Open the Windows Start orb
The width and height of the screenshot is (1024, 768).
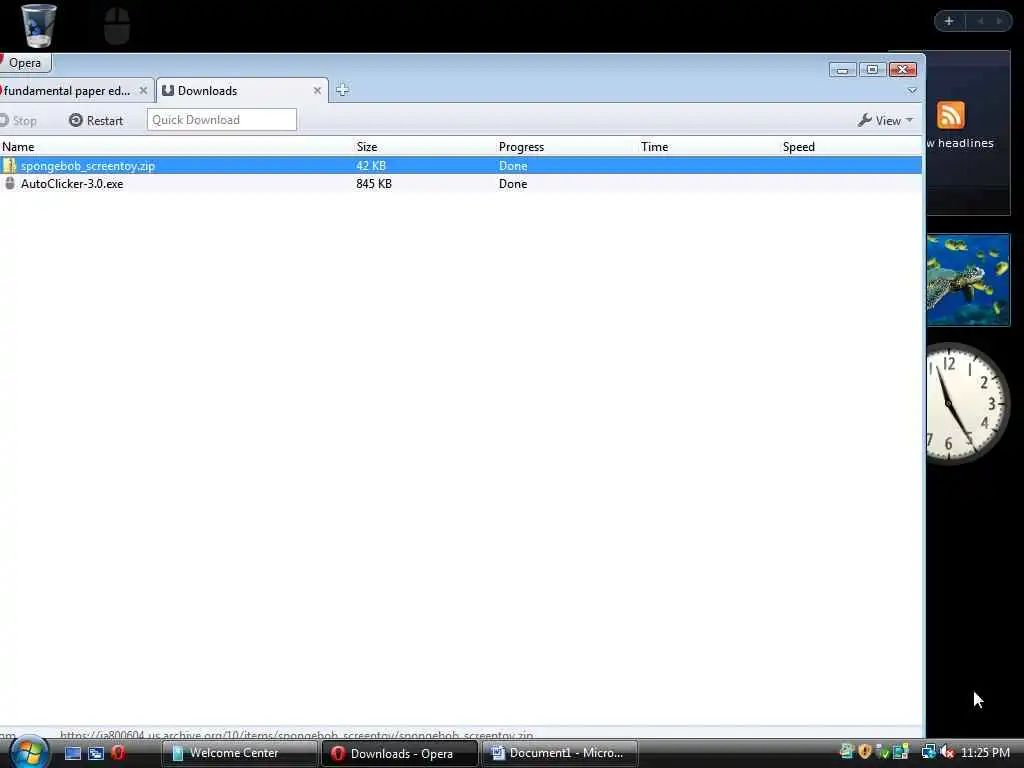pyautogui.click(x=29, y=752)
